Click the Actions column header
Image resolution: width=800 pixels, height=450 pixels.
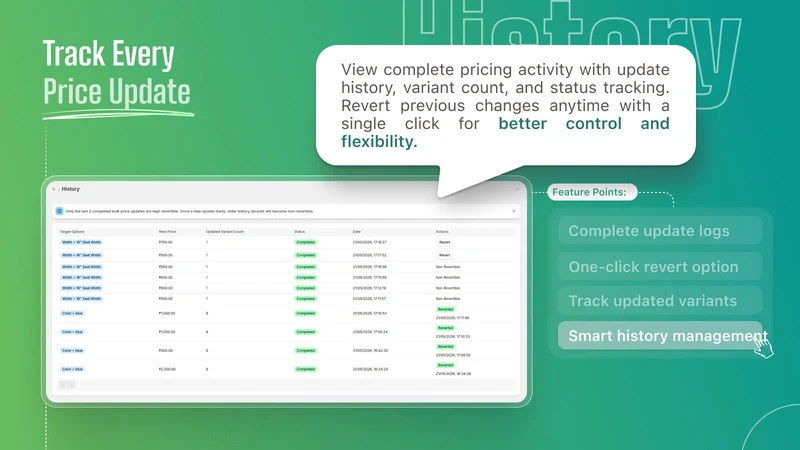tap(442, 232)
